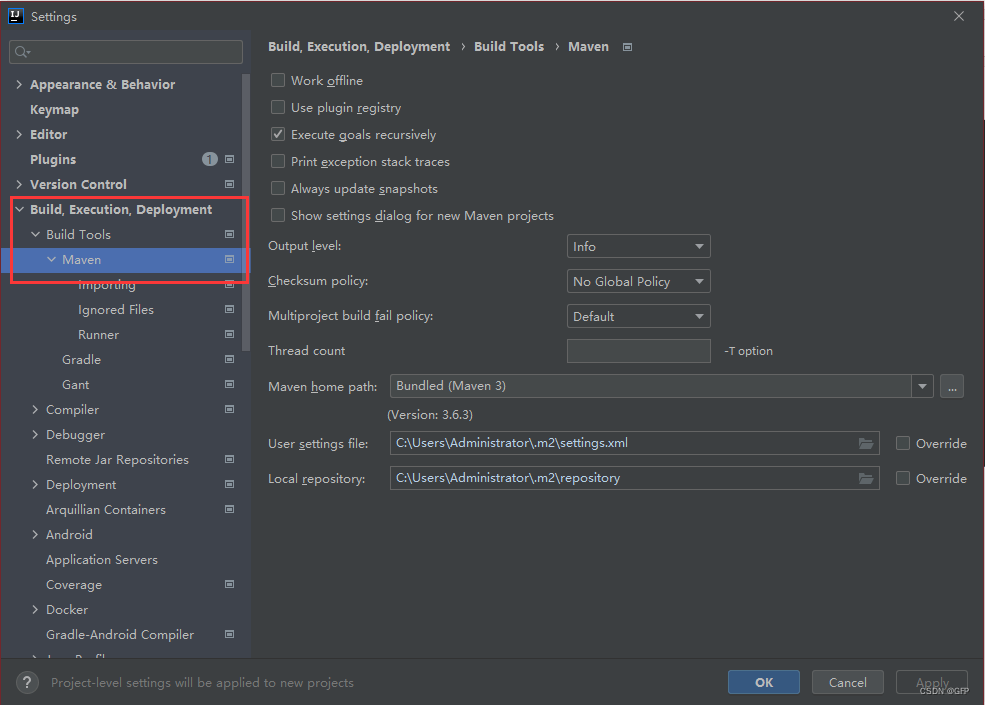
Task: Click the project-level icon beside Coverage
Action: [x=229, y=584]
